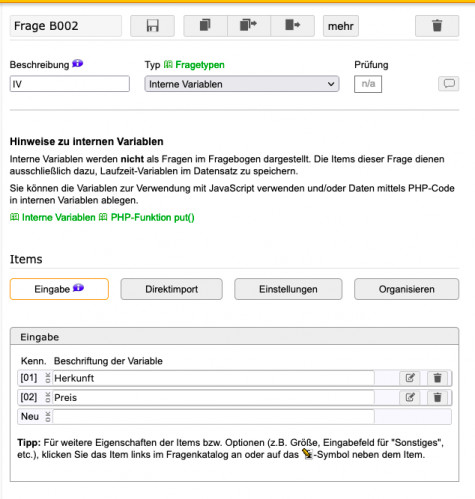475x499 pixels.
Task: Click the duplicate question copy icon
Action: 205,26
